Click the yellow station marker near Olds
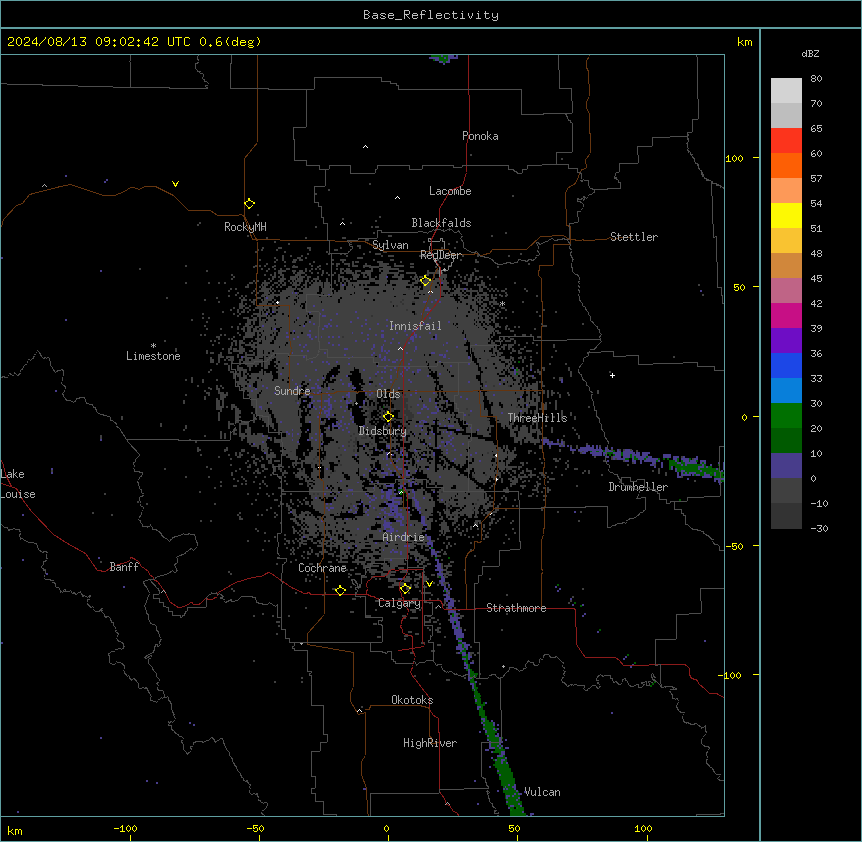 tap(388, 417)
